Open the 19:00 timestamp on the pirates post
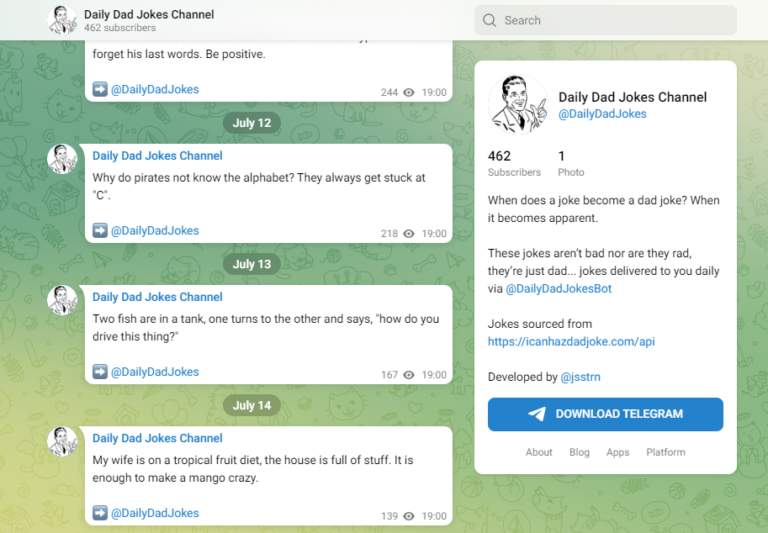 click(434, 233)
